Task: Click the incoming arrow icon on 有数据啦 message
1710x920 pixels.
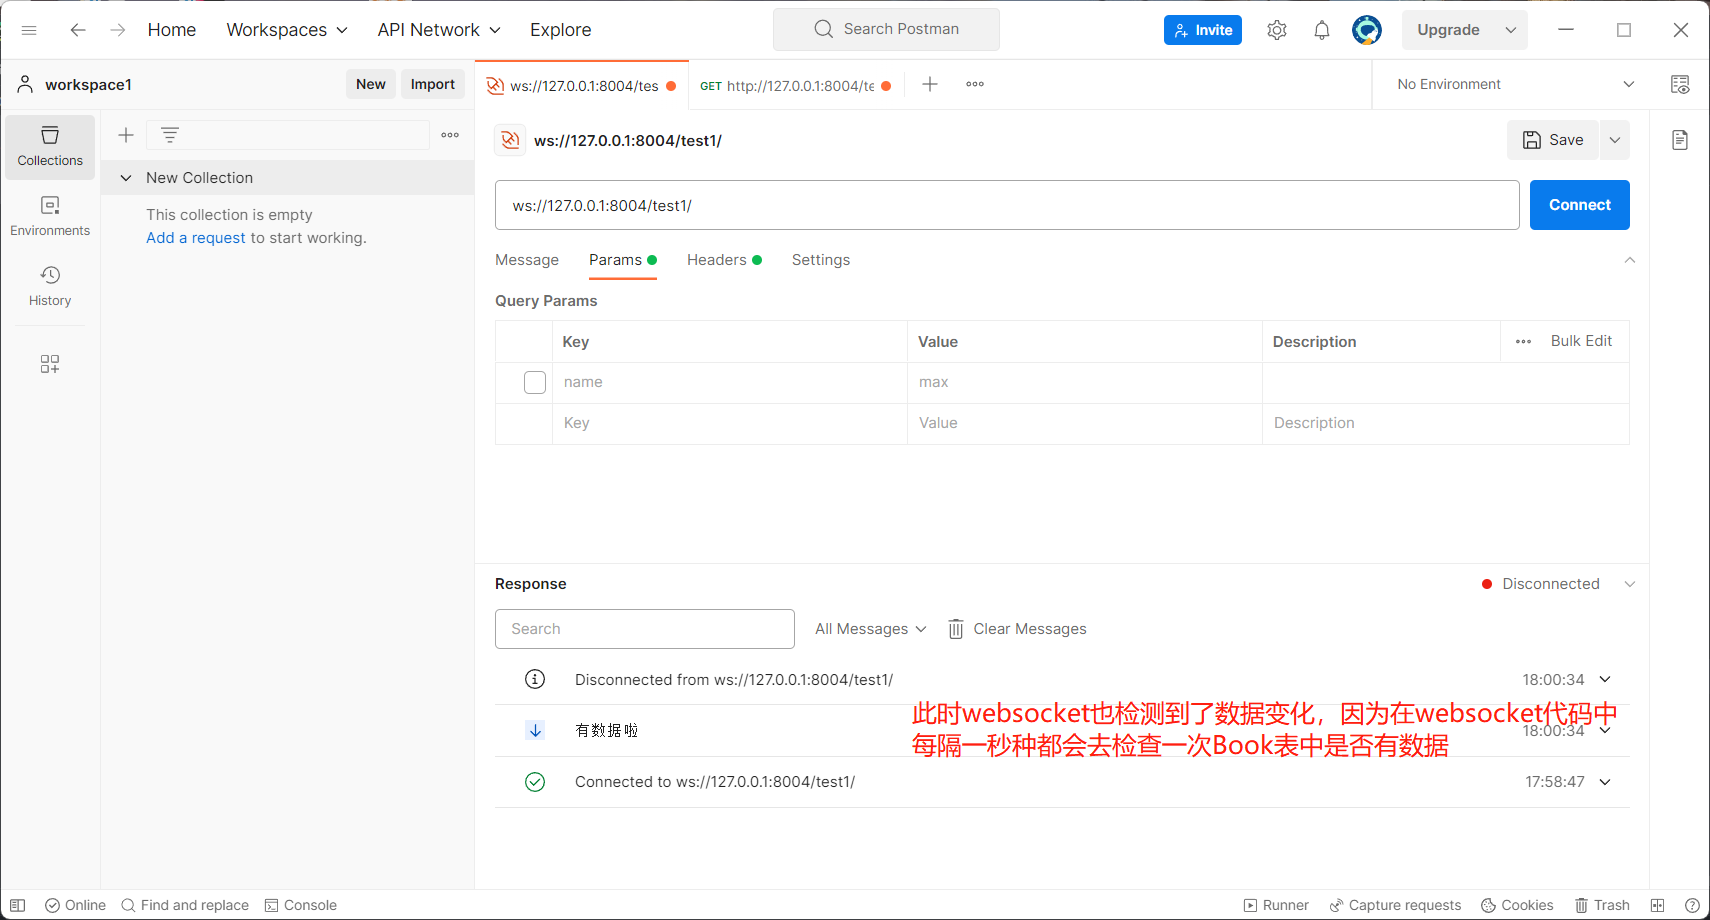Action: pyautogui.click(x=535, y=730)
